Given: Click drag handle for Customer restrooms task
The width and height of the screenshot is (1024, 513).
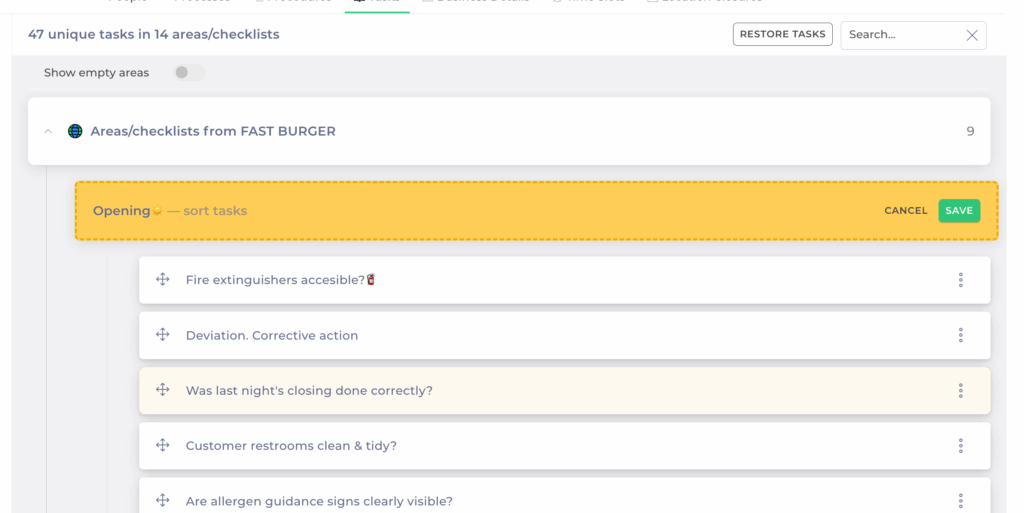Looking at the screenshot, I should click(162, 445).
